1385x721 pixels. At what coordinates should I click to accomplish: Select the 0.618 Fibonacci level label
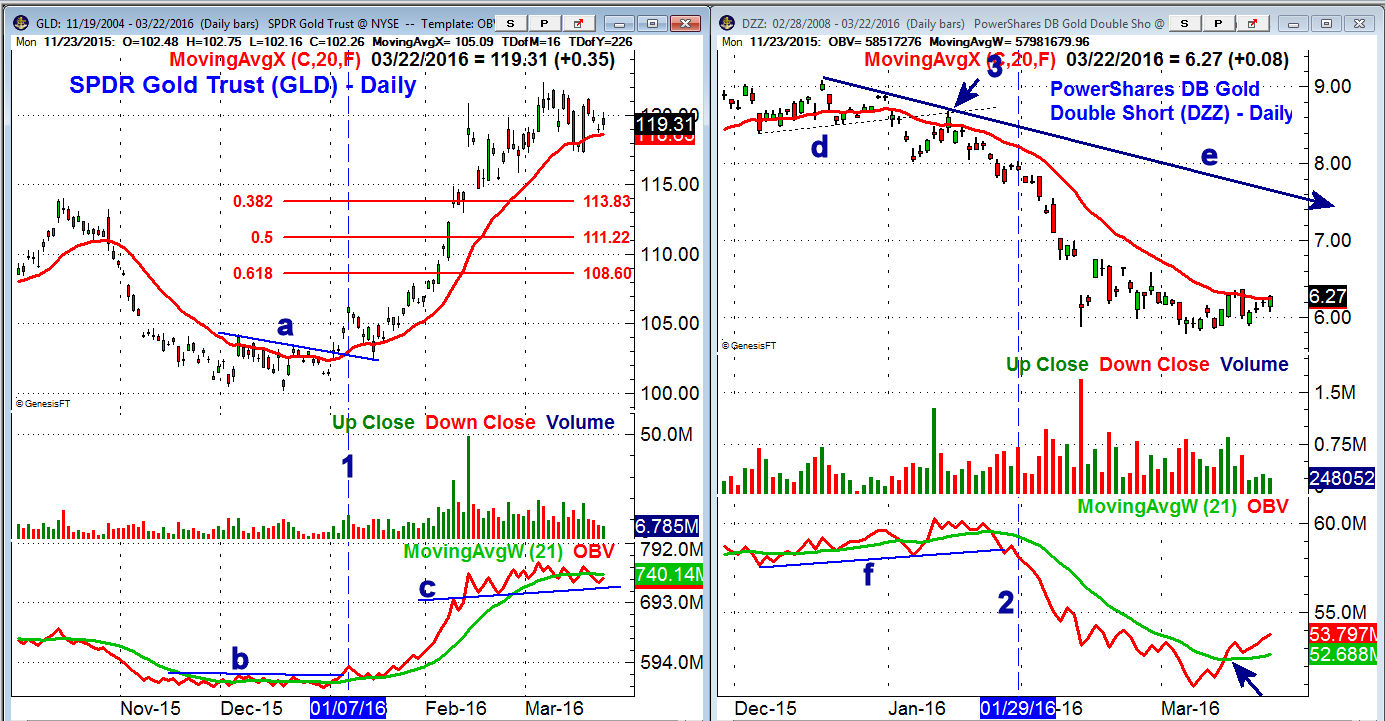[253, 273]
